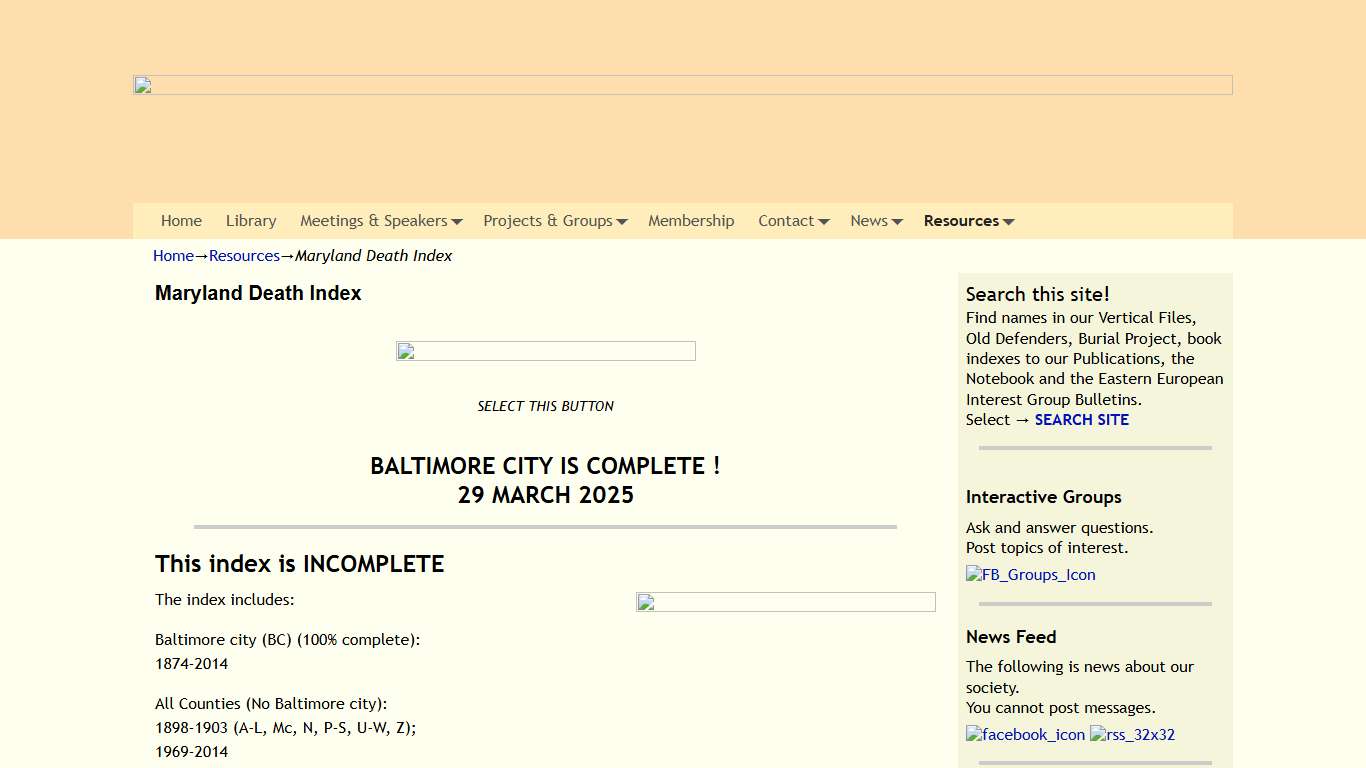This screenshot has width=1366, height=768.
Task: Open the Projects & Groups dropdown
Action: click(555, 220)
